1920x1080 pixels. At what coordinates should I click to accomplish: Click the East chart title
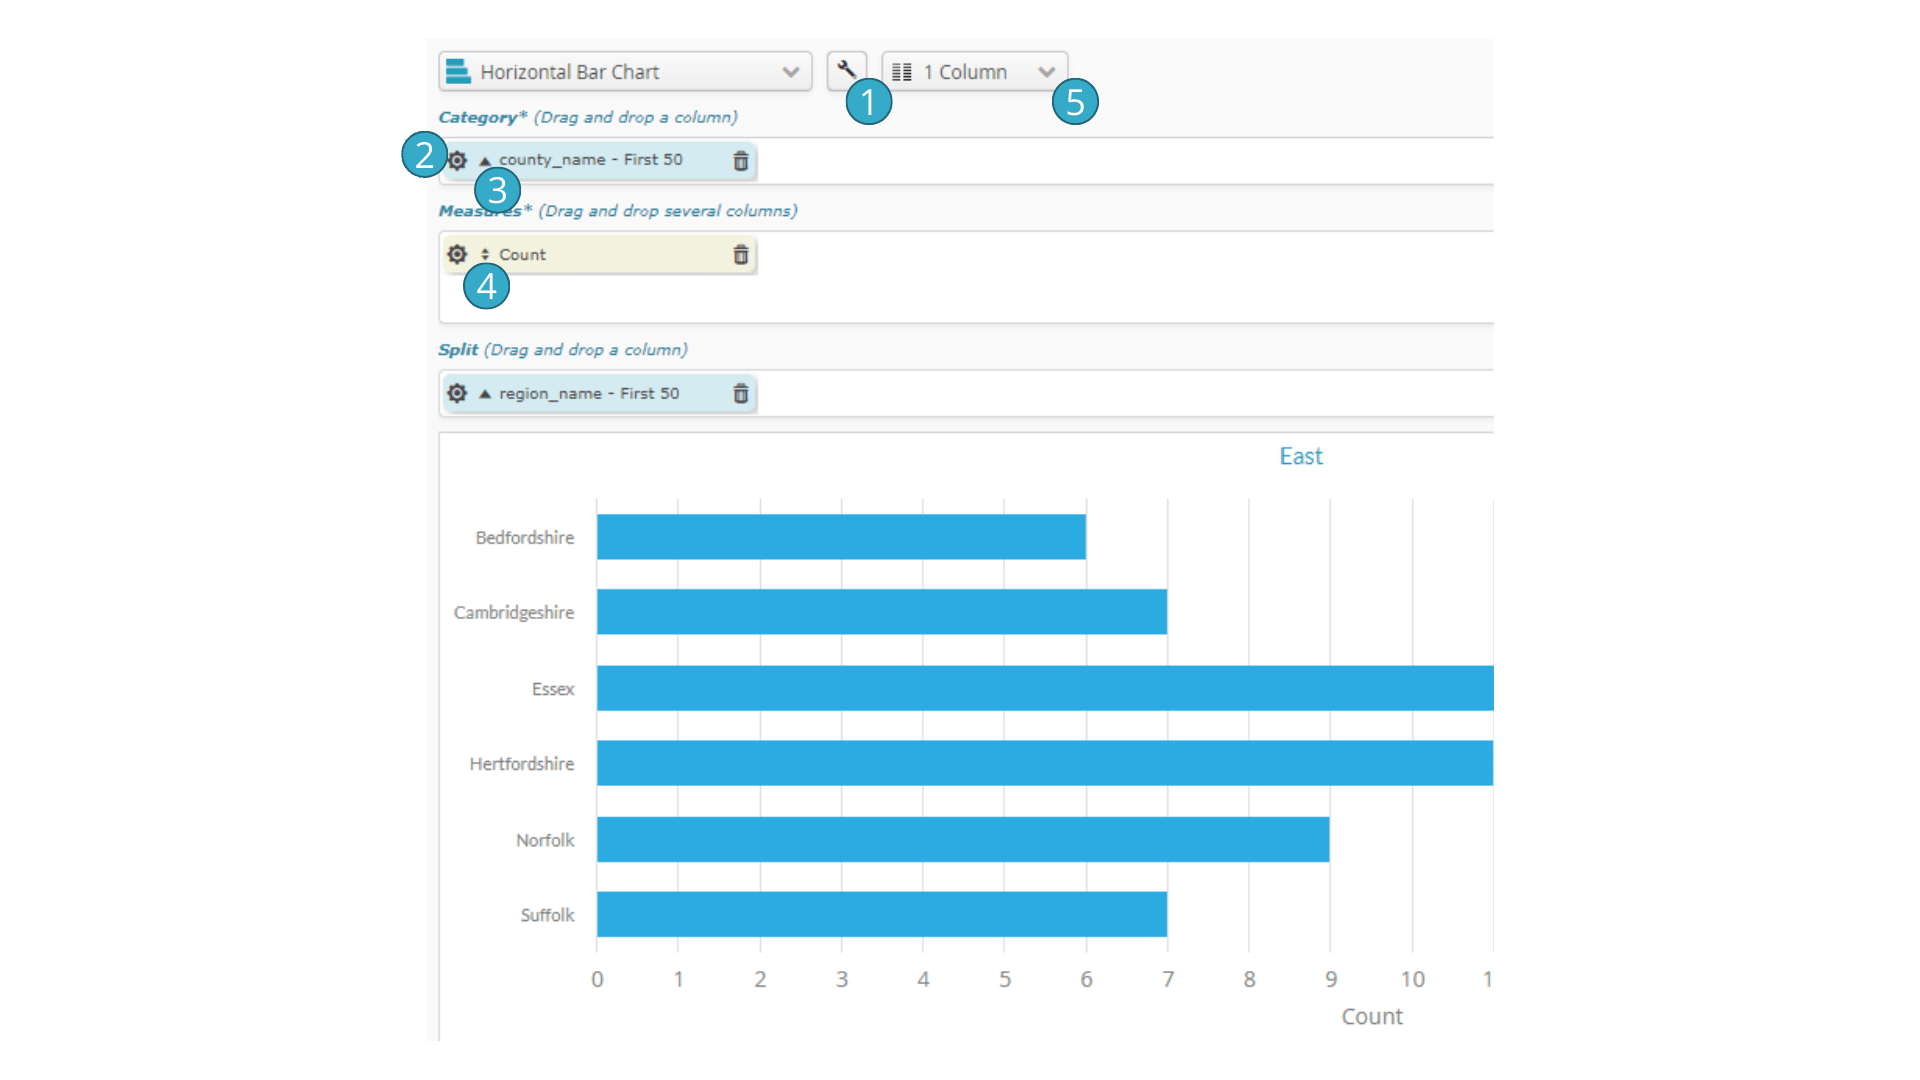[x=1301, y=456]
